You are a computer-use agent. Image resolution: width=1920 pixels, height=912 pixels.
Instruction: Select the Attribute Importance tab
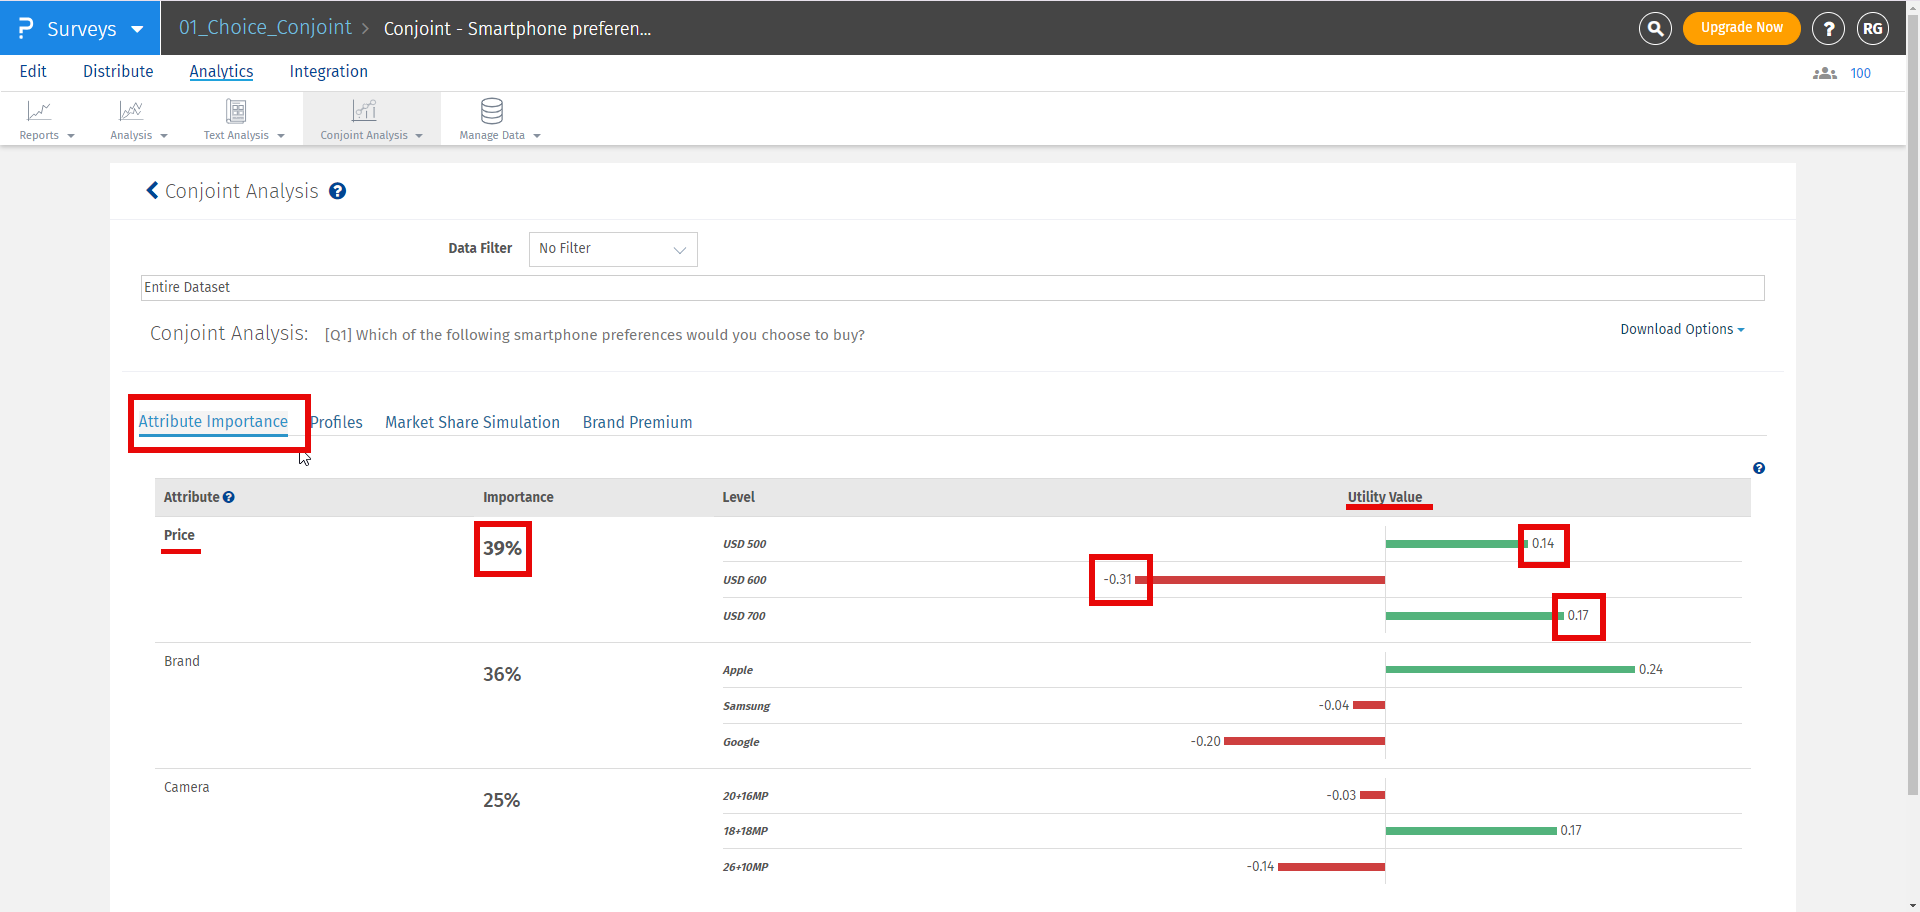(213, 422)
